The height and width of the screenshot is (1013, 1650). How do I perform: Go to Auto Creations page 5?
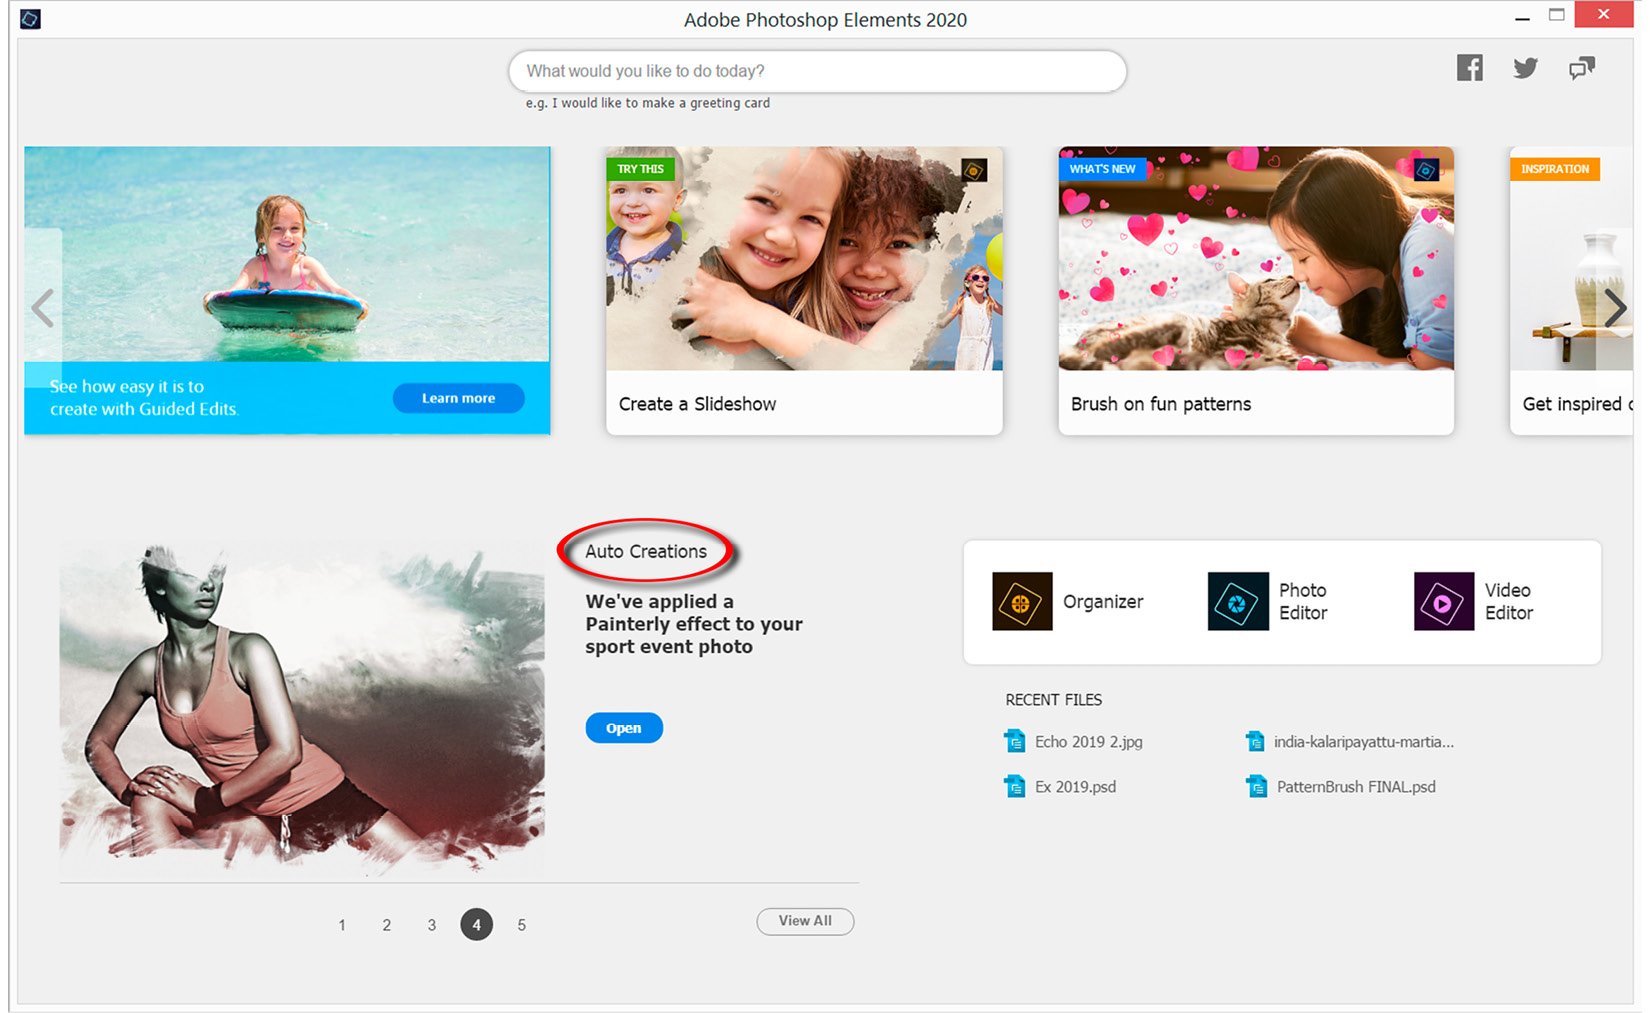pos(521,925)
